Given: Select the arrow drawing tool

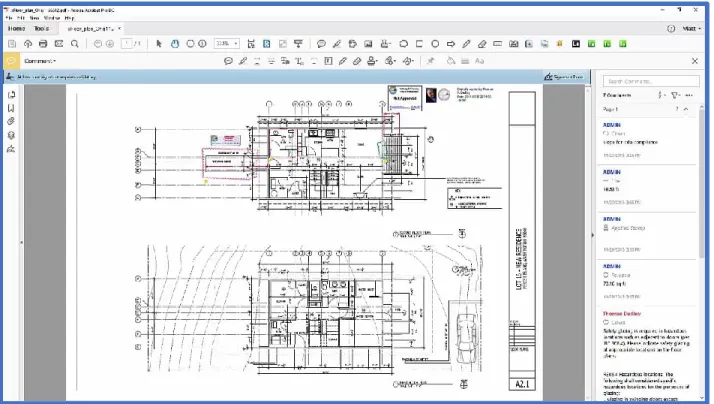Looking at the screenshot, I should click(451, 44).
